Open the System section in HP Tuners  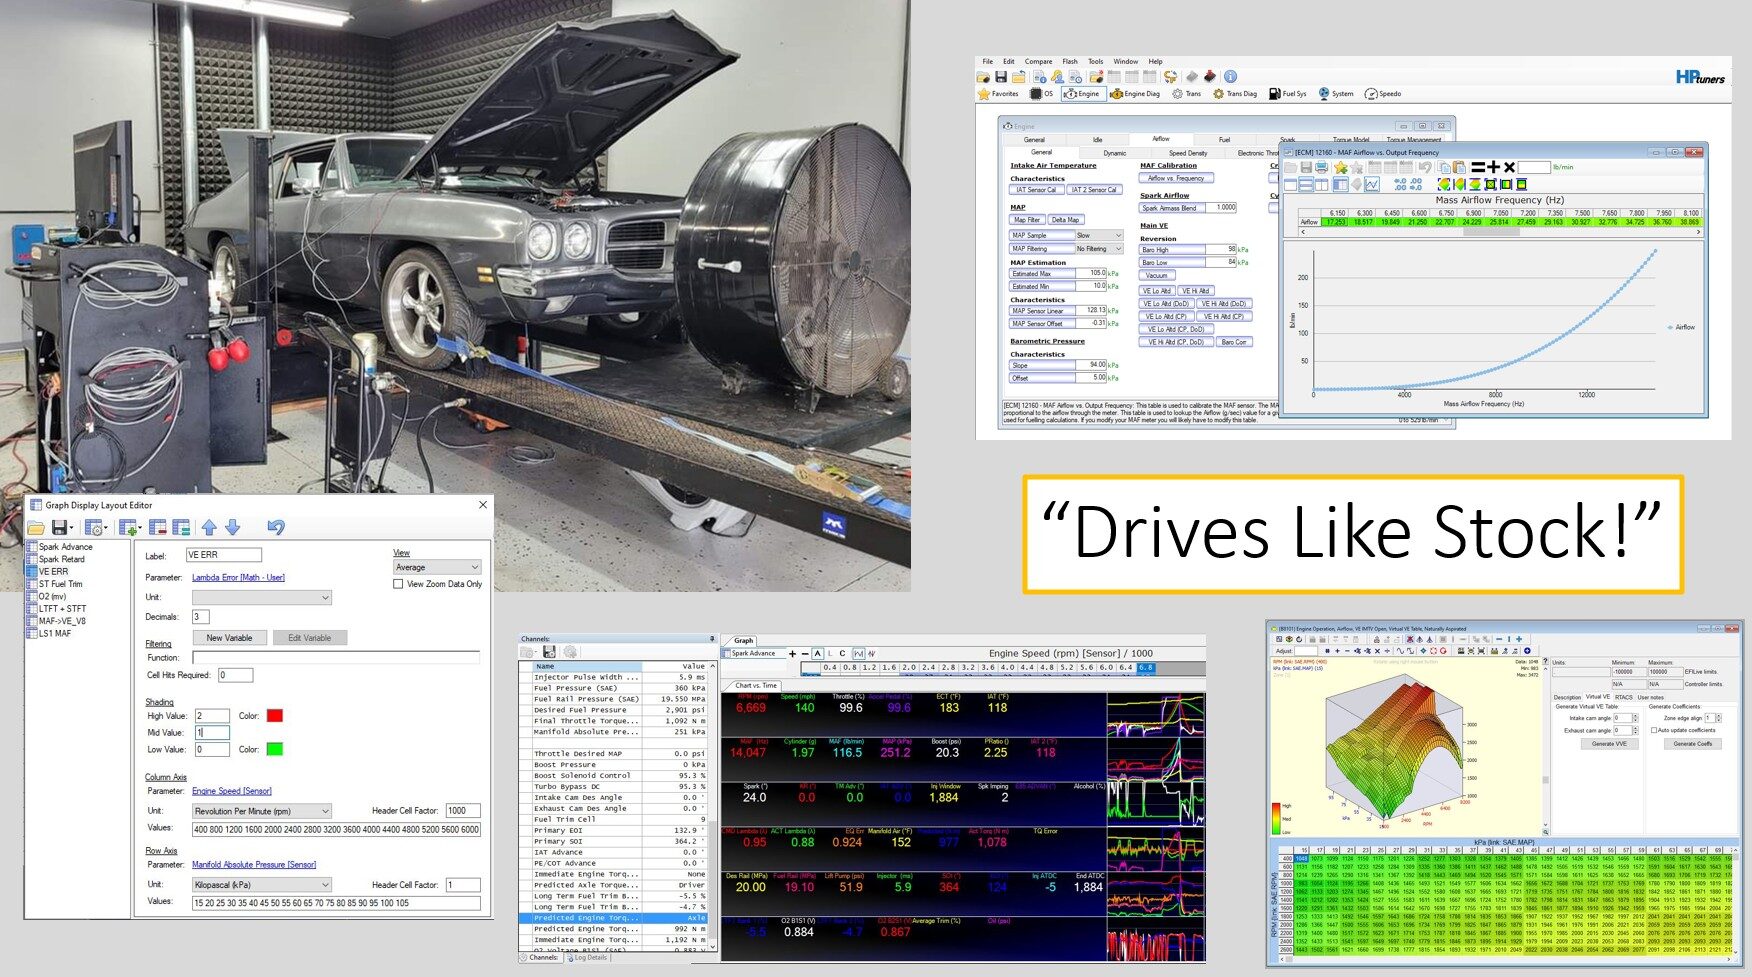click(1336, 94)
